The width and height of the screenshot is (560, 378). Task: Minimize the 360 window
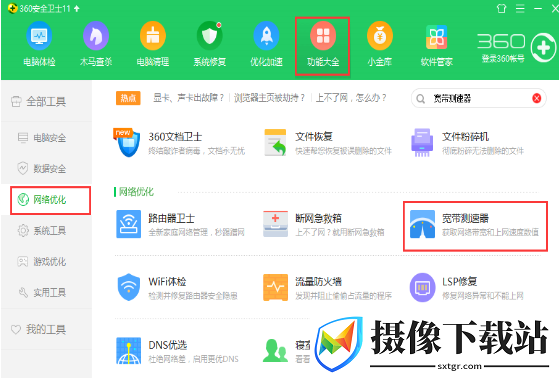538,8
